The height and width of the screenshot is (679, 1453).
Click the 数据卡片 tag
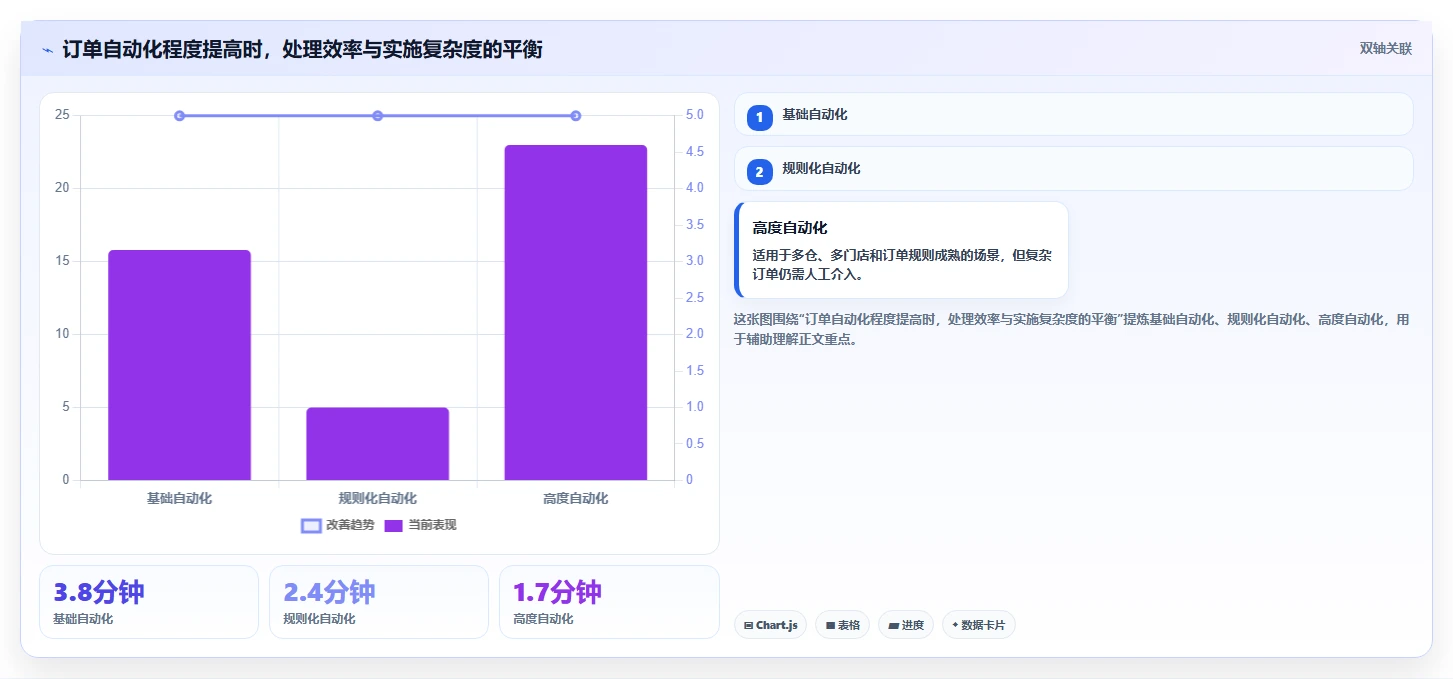[x=978, y=625]
